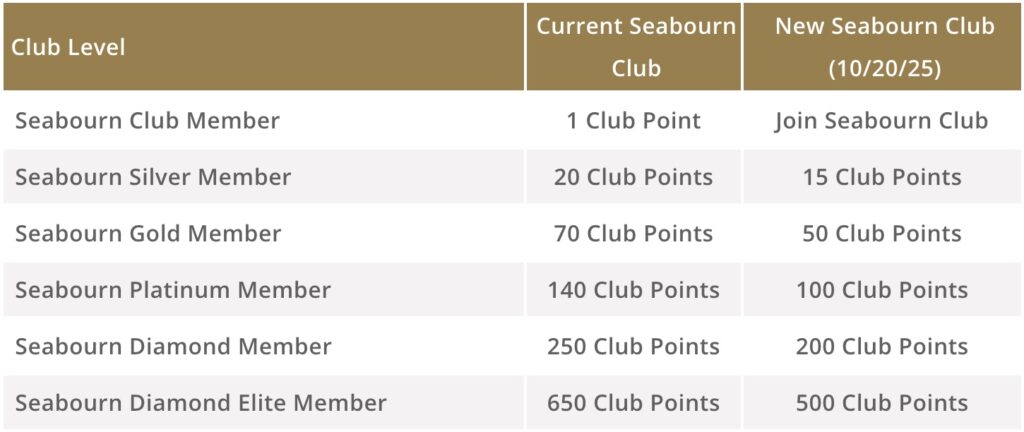Click the "Join Seabourn Club" cell
Viewport: 1024px width, 432px height.
881,121
